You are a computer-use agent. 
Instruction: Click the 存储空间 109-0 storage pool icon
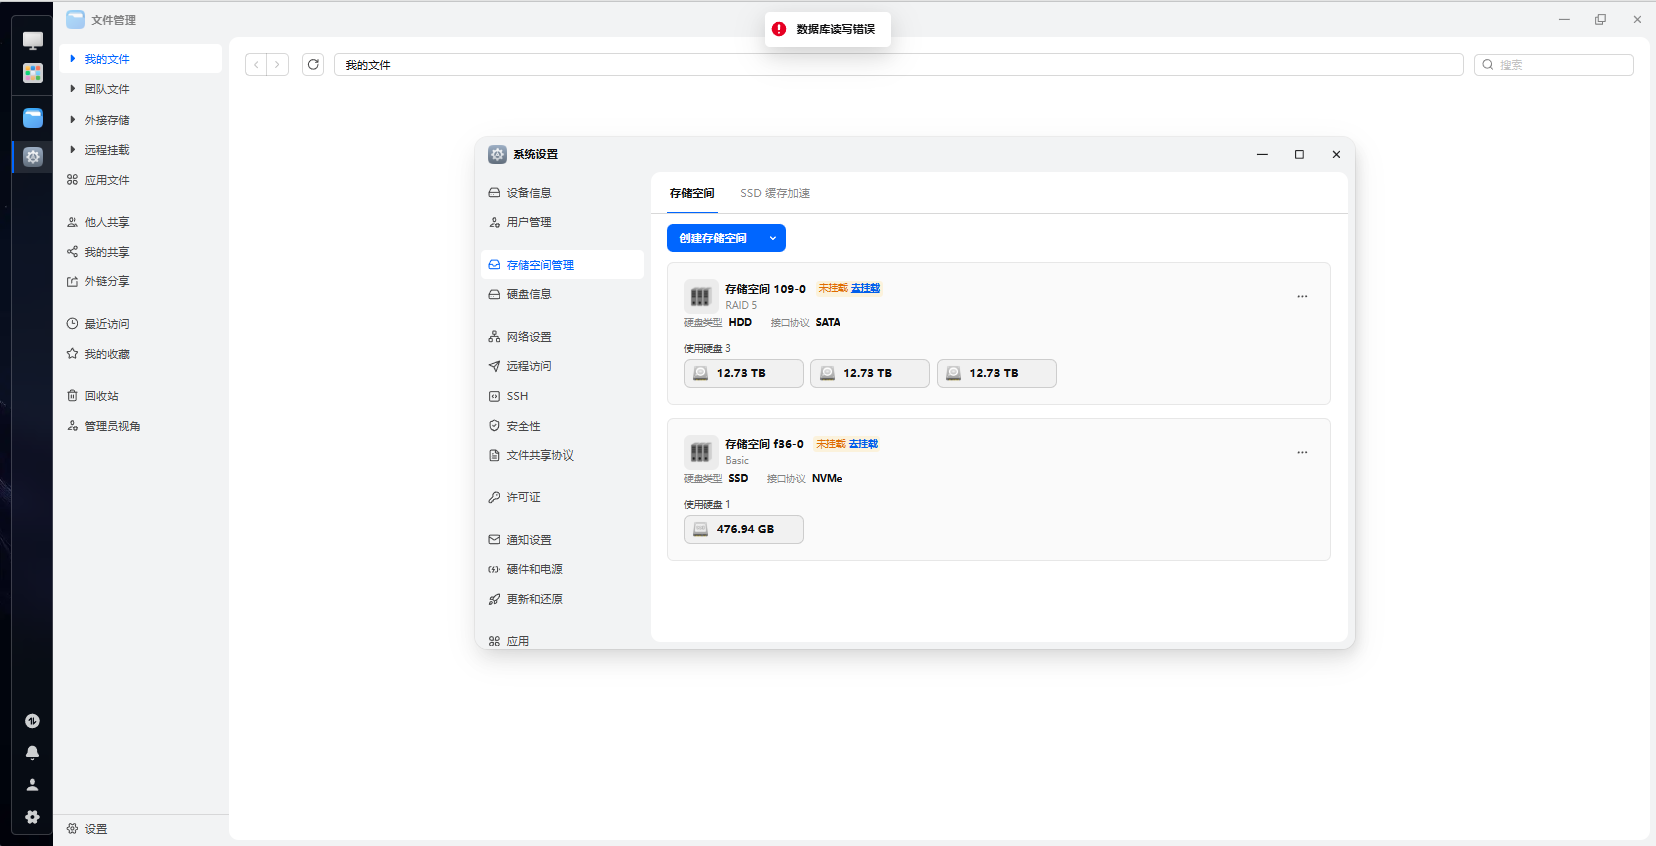pyautogui.click(x=700, y=297)
